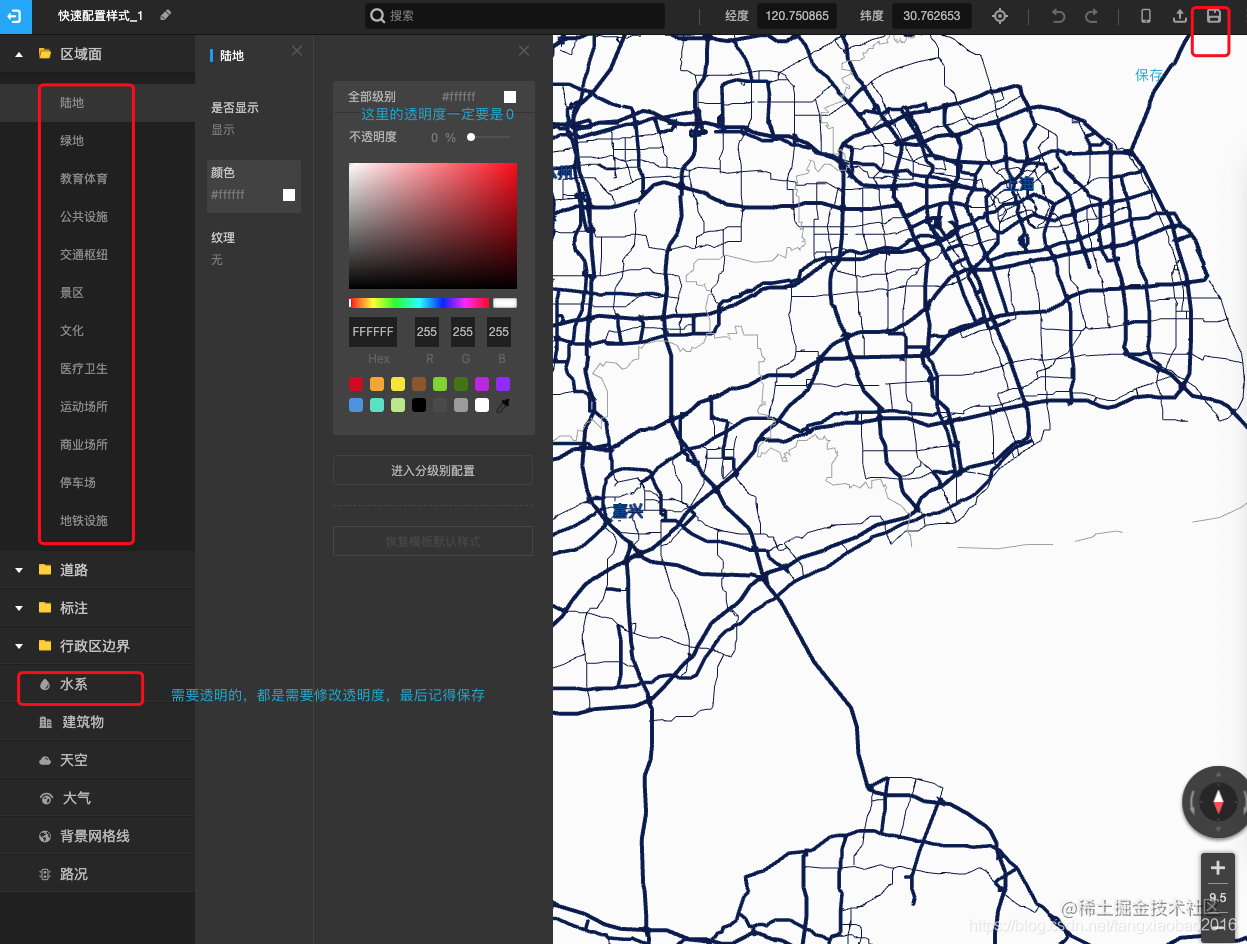Viewport: 1247px width, 944px height.
Task: Click the map zoom-in plus button
Action: click(x=1217, y=868)
